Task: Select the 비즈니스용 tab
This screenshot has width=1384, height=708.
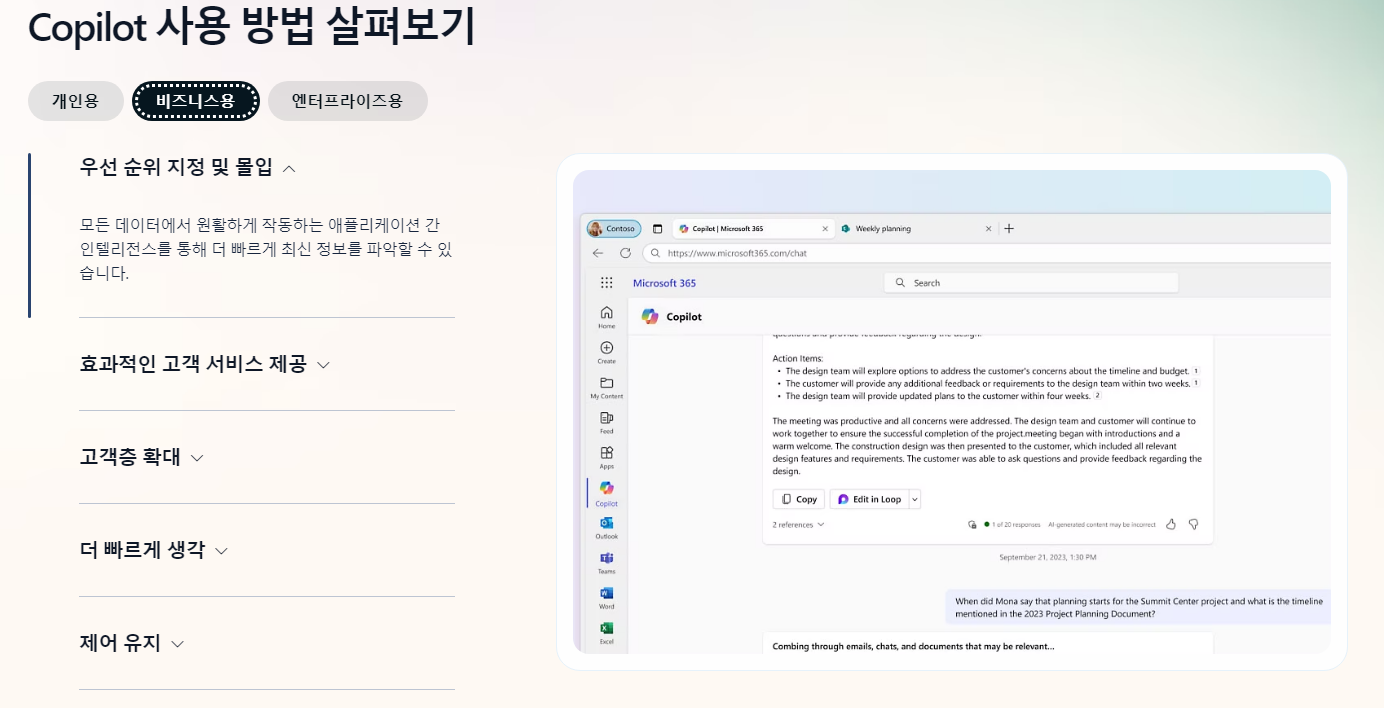Action: point(196,101)
